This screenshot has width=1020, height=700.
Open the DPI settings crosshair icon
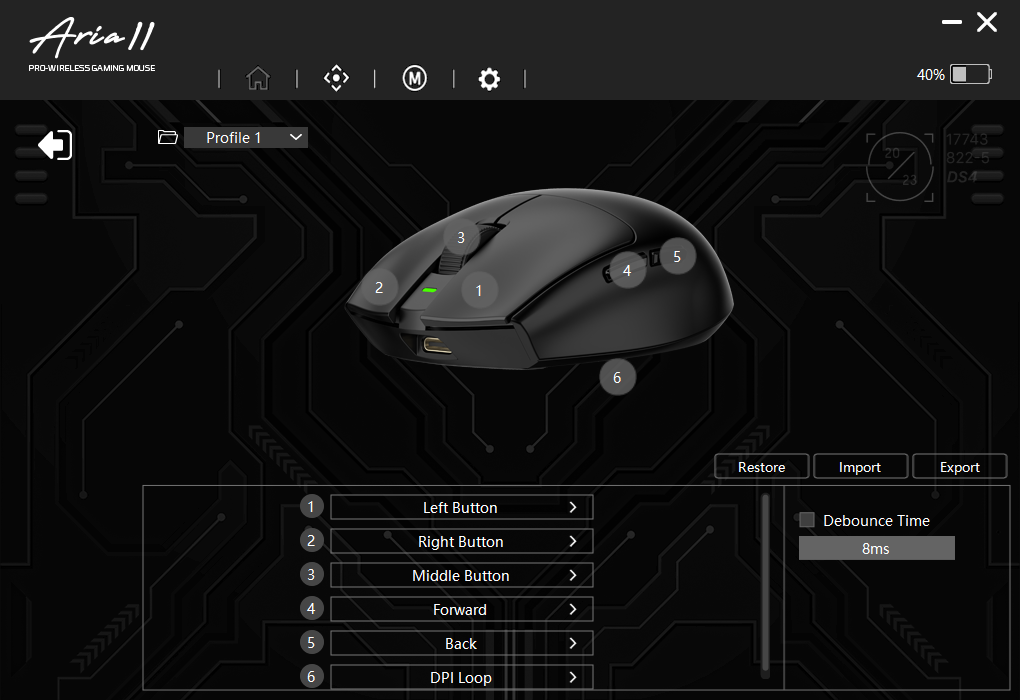[x=337, y=79]
